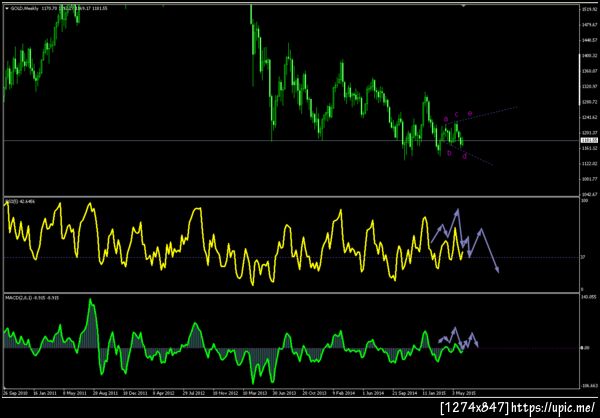Click the MACD scale value 140.055
This screenshot has height=418, width=600.
click(588, 297)
